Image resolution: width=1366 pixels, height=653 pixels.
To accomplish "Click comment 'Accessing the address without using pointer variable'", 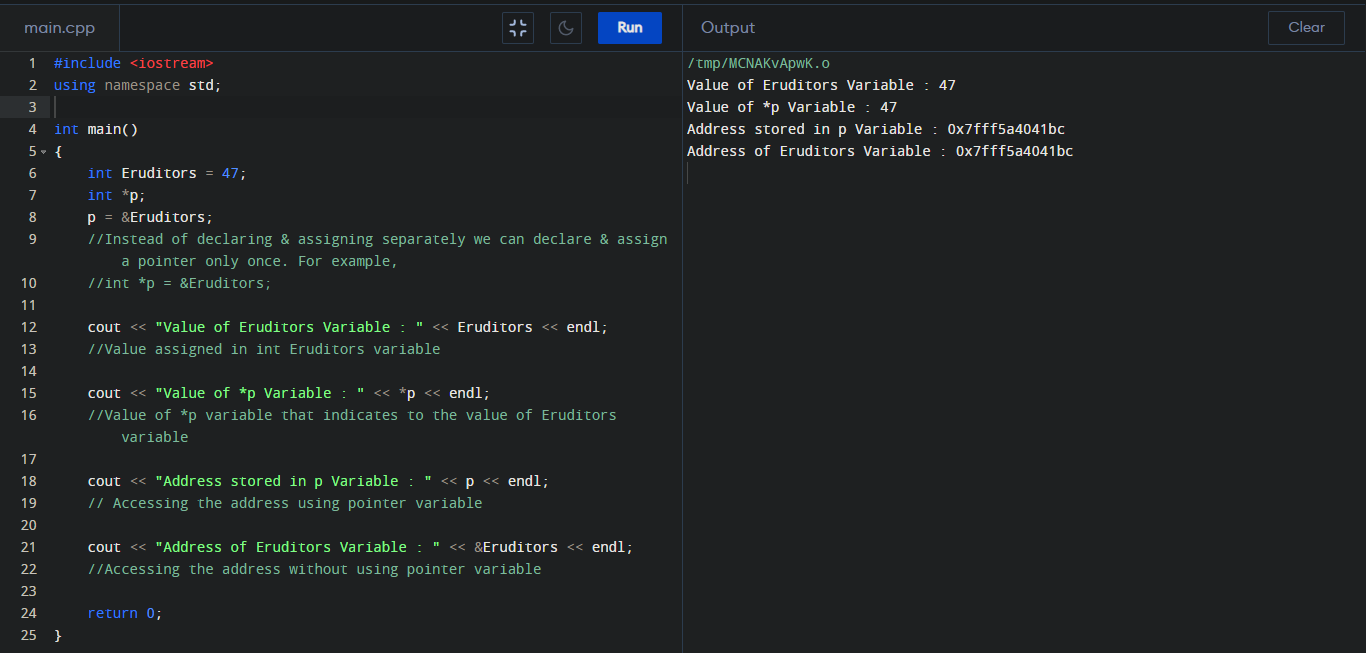I will pyautogui.click(x=314, y=569).
